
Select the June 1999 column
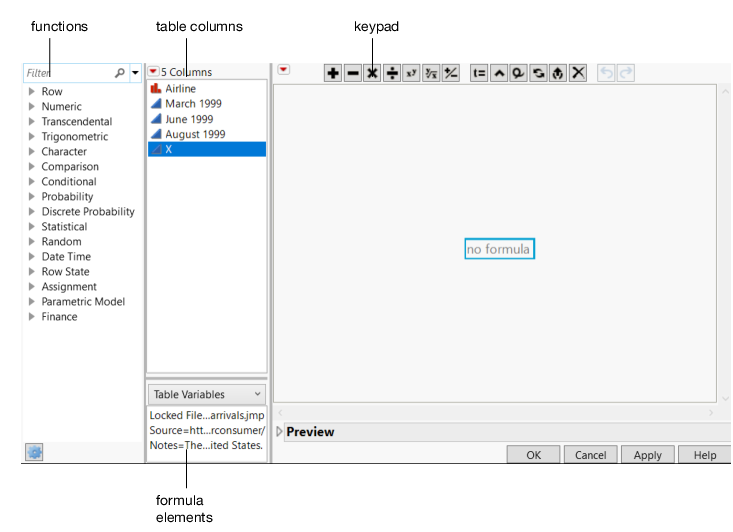click(x=207, y=119)
